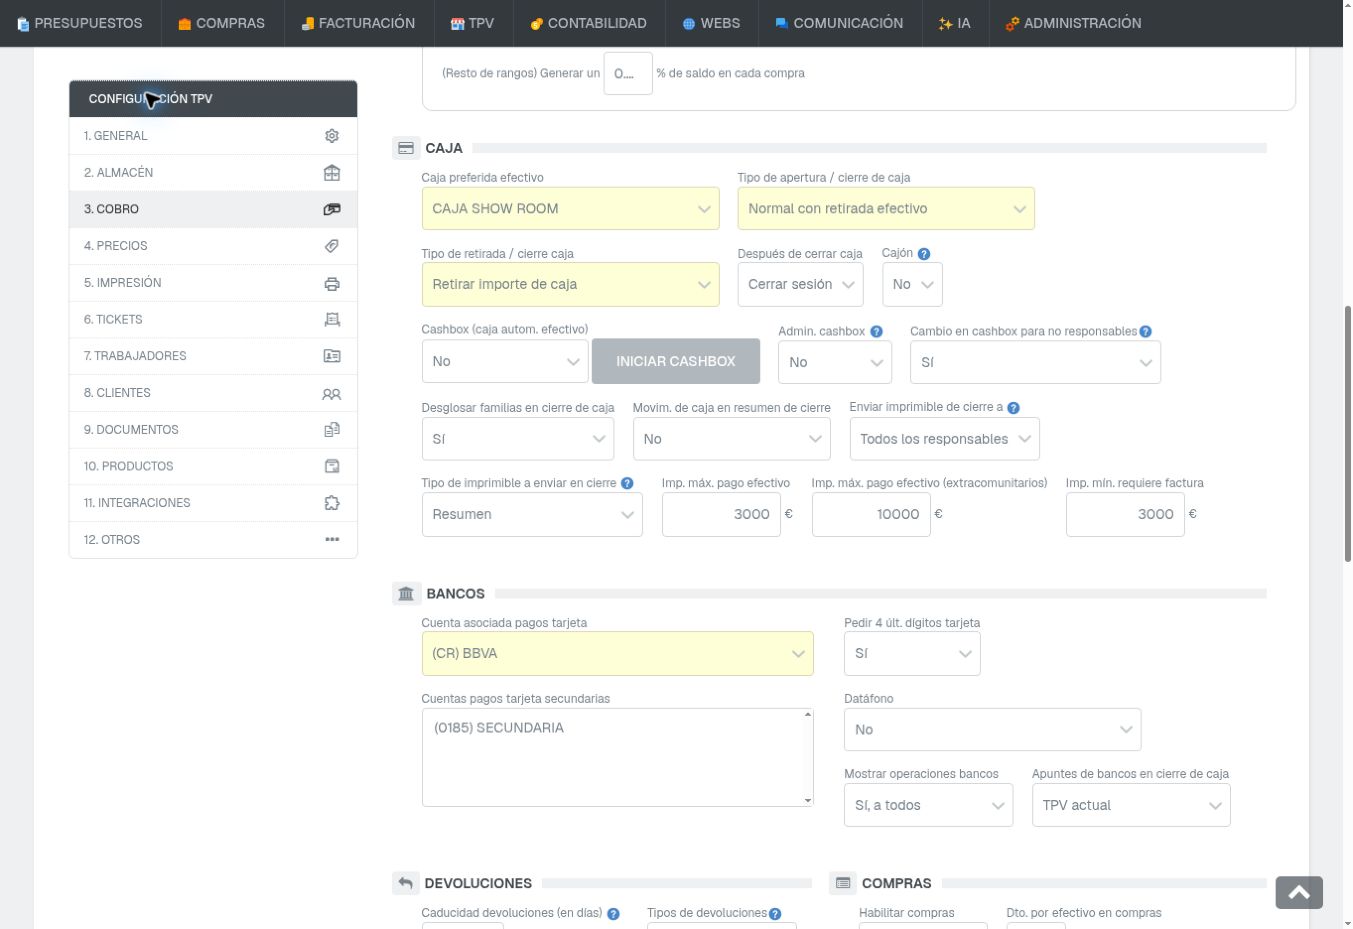Click the Imp. máx. pago efectivo field
1353x929 pixels.
pyautogui.click(x=721, y=514)
